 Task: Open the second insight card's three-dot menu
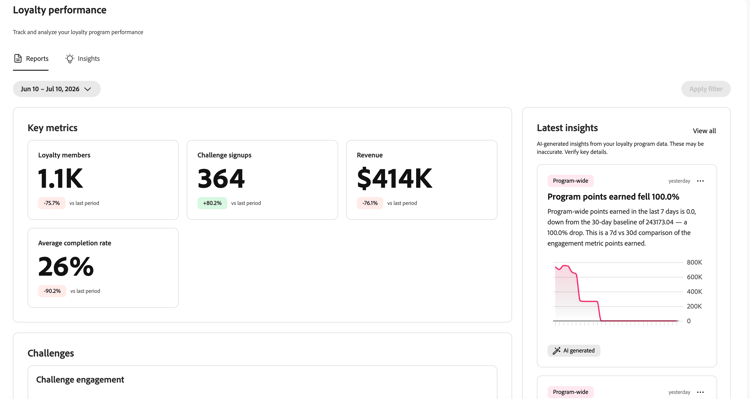[x=700, y=392]
